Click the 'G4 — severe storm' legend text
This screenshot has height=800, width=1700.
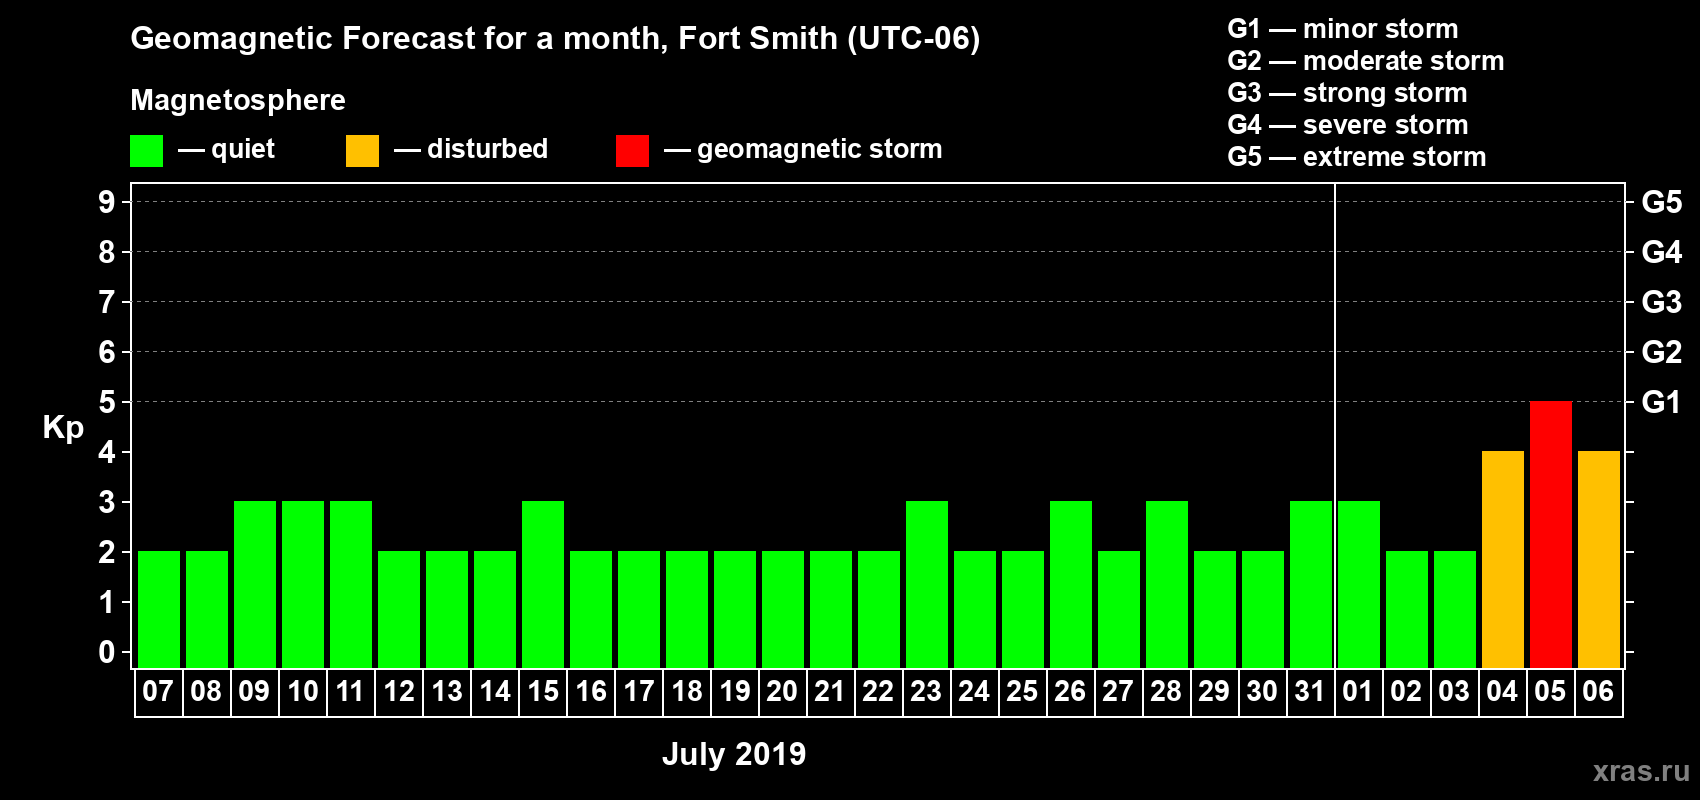tap(1348, 125)
